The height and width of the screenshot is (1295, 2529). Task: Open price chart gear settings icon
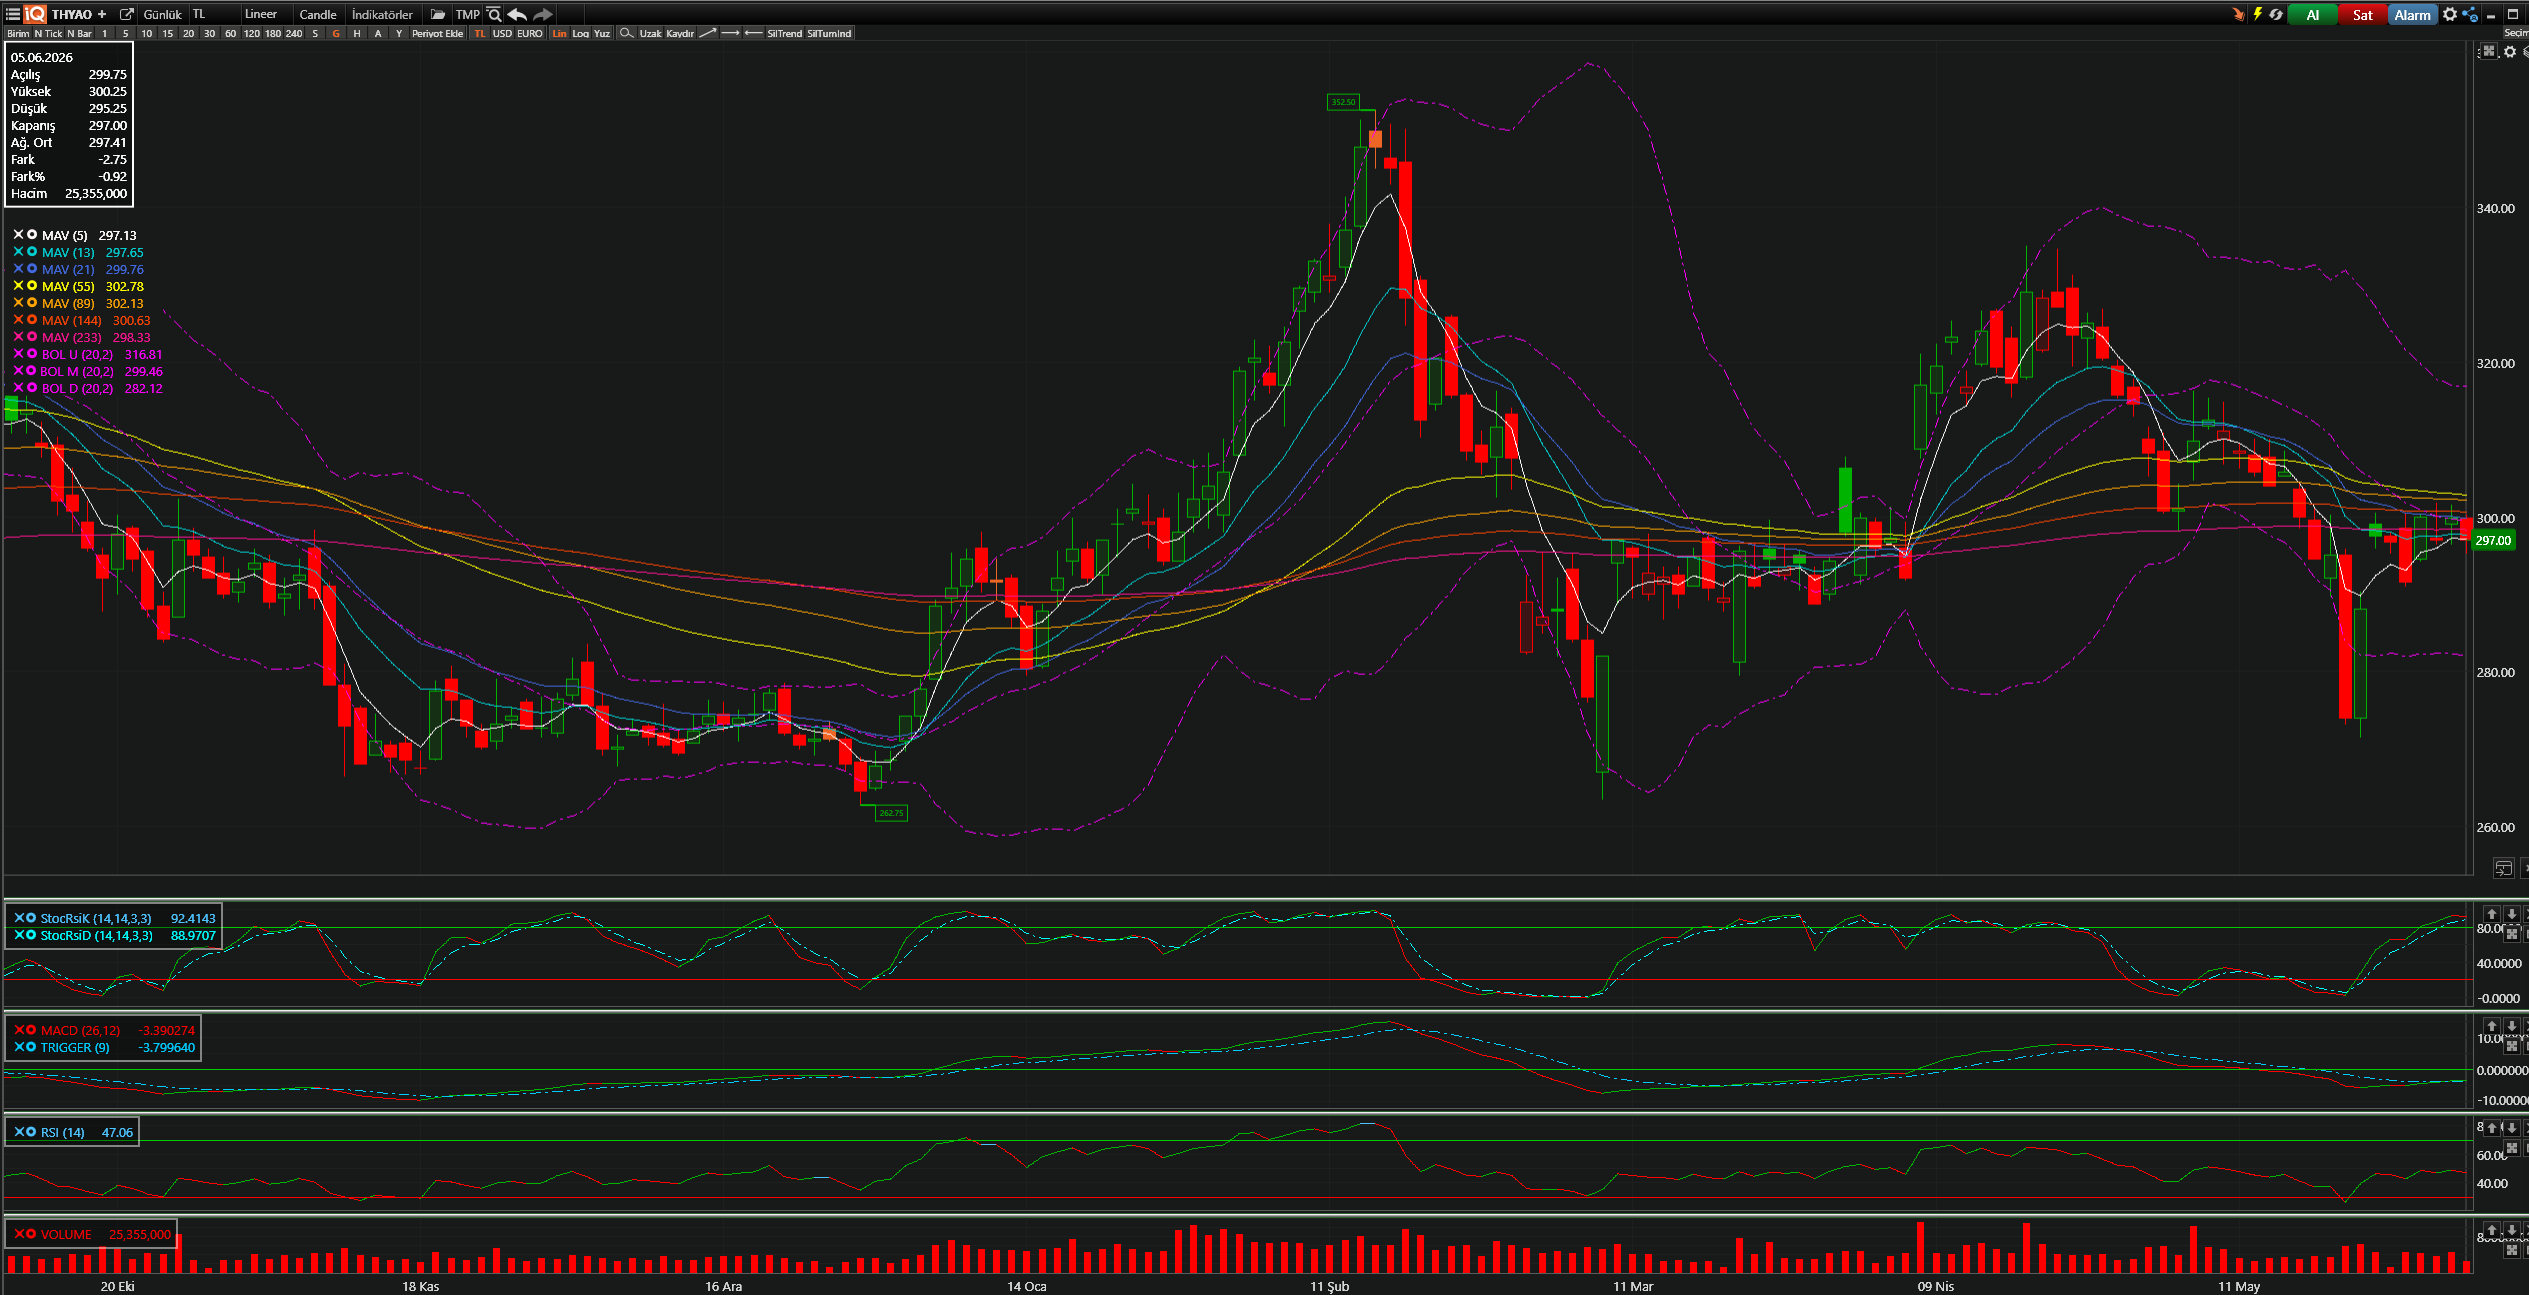(2510, 51)
